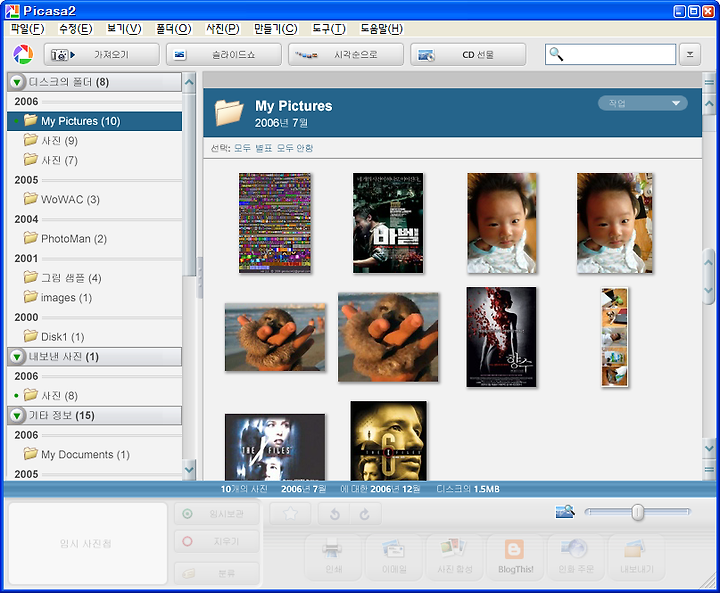Image resolution: width=720 pixels, height=593 pixels.
Task: Open the 폴더(O) menu
Action: click(x=174, y=29)
